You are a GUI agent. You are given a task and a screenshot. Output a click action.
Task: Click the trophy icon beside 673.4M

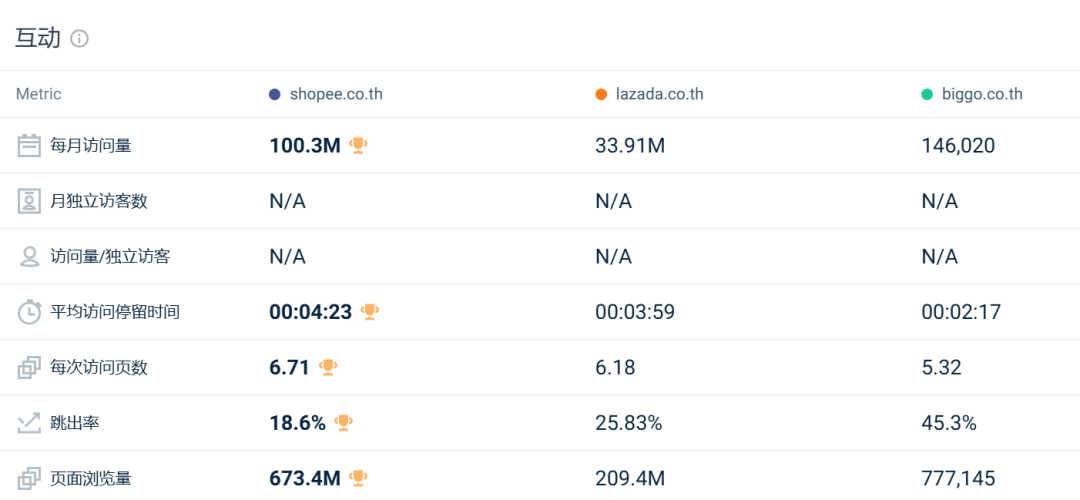tap(358, 477)
